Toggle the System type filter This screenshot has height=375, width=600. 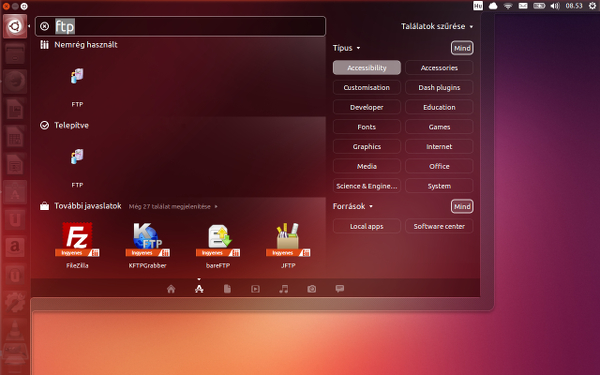(439, 186)
